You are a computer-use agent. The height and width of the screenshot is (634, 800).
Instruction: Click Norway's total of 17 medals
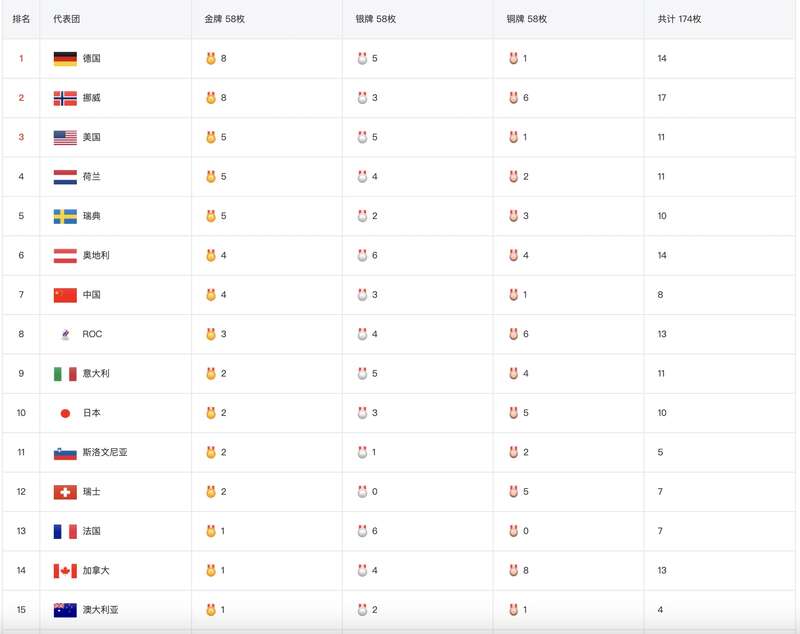[662, 98]
